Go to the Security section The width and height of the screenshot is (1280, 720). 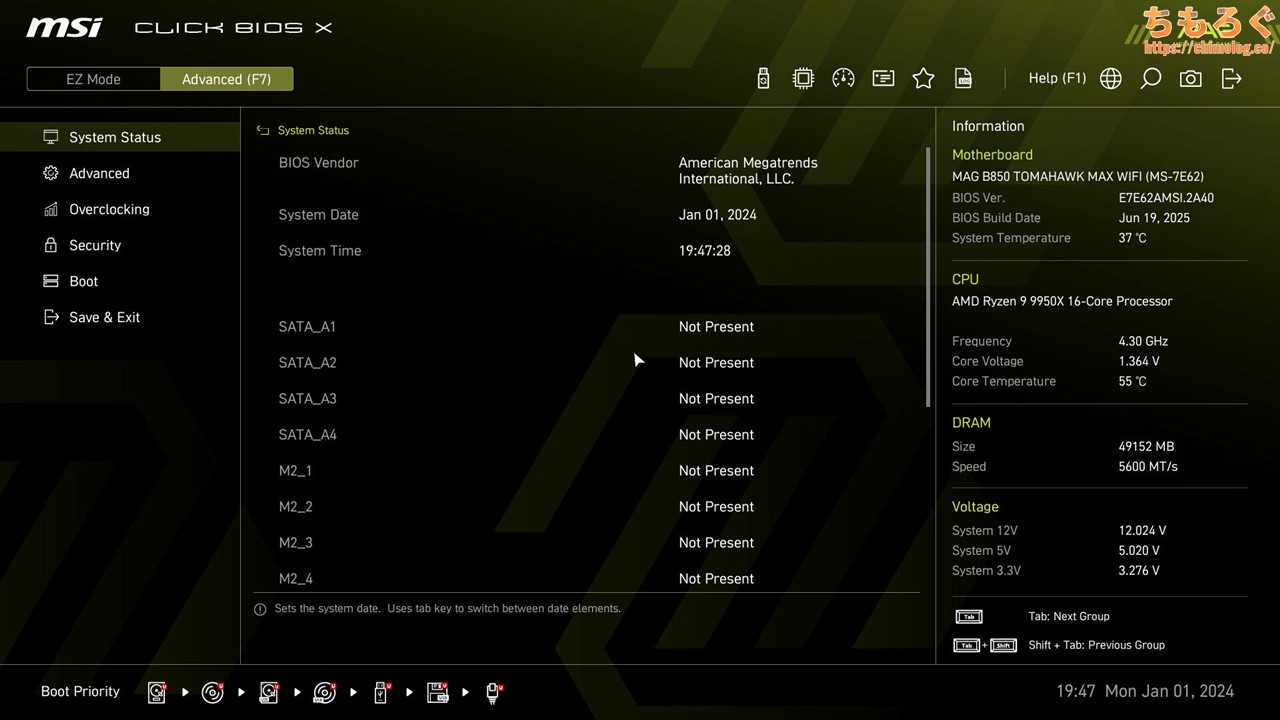pyautogui.click(x=95, y=245)
